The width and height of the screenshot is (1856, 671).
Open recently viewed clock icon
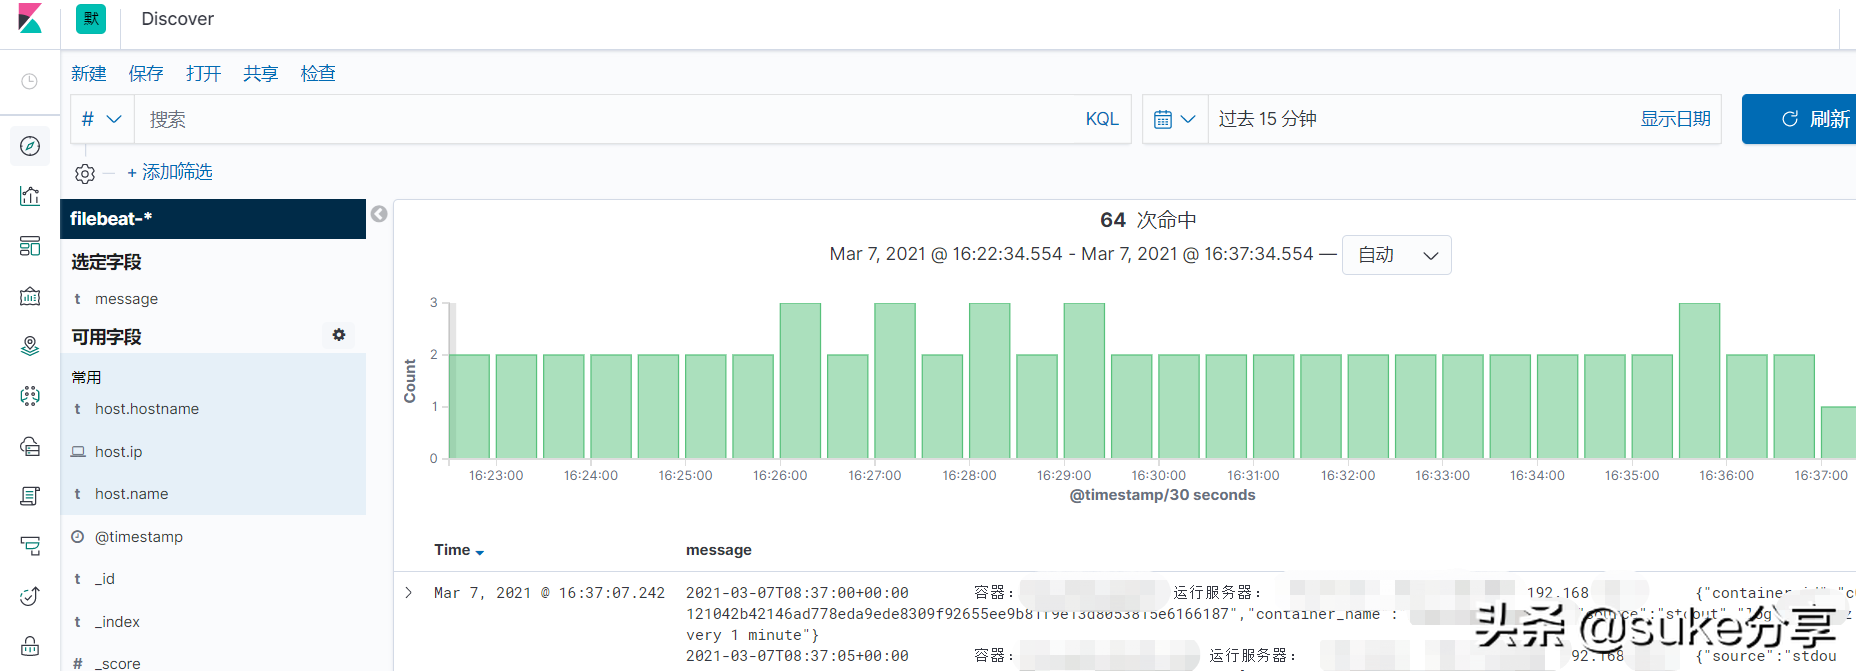[30, 81]
